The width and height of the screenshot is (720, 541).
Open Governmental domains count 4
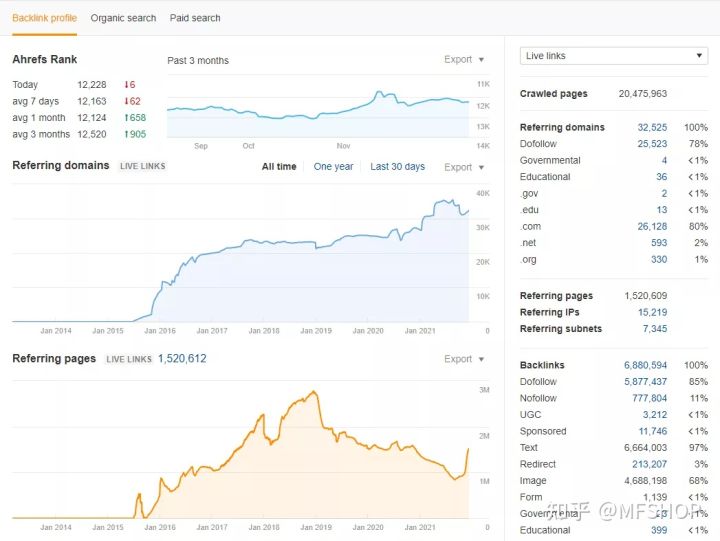coord(664,161)
